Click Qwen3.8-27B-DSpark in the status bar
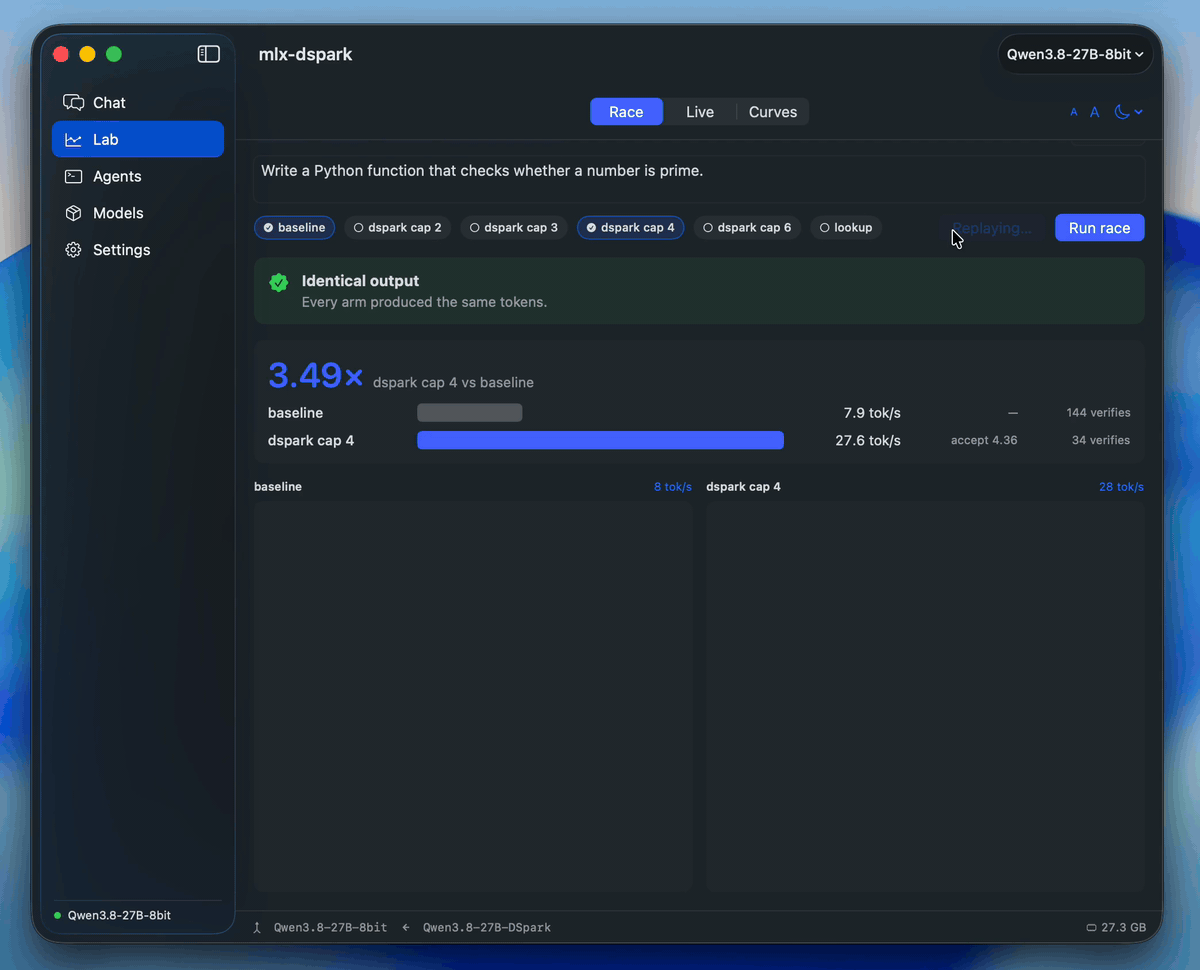 487,927
